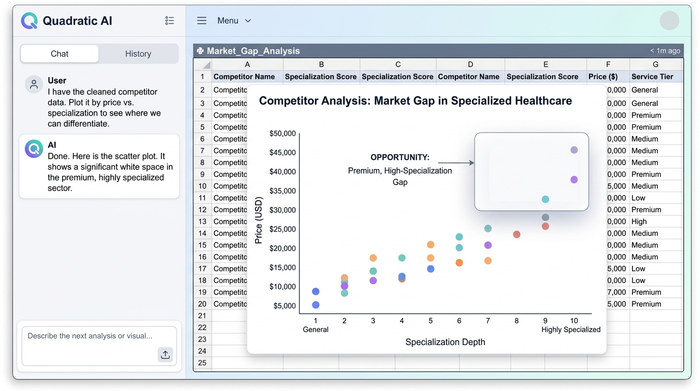This screenshot has height=391, width=700.
Task: Open the Menu dropdown
Action: click(234, 21)
